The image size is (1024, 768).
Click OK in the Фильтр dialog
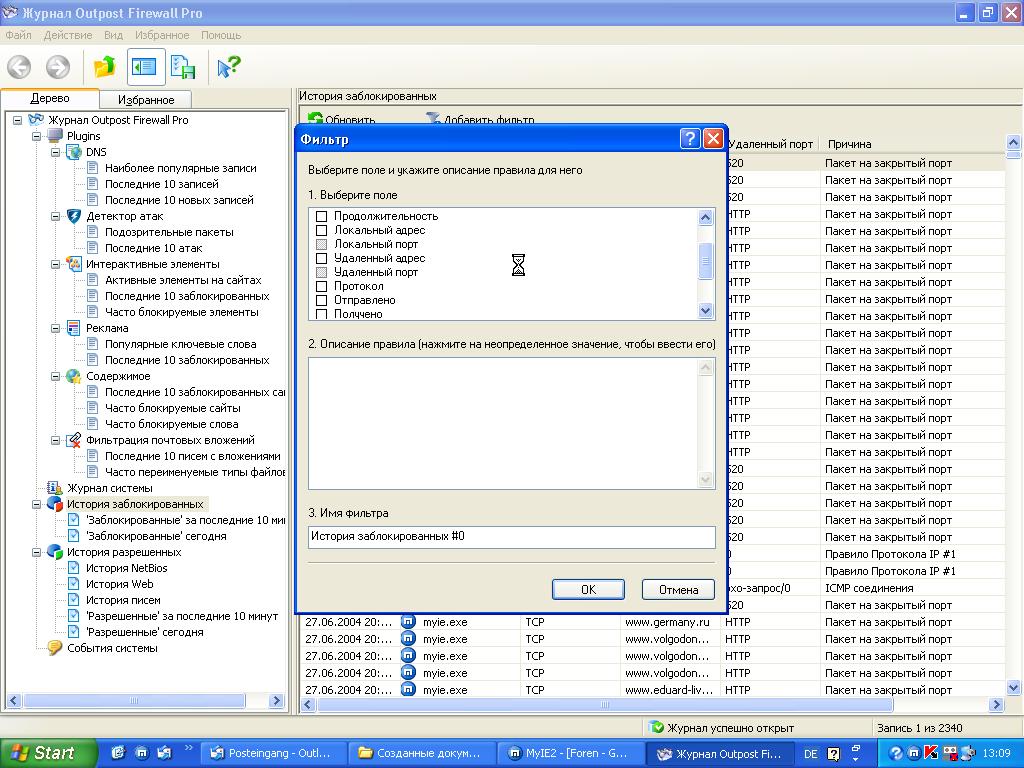coord(588,590)
